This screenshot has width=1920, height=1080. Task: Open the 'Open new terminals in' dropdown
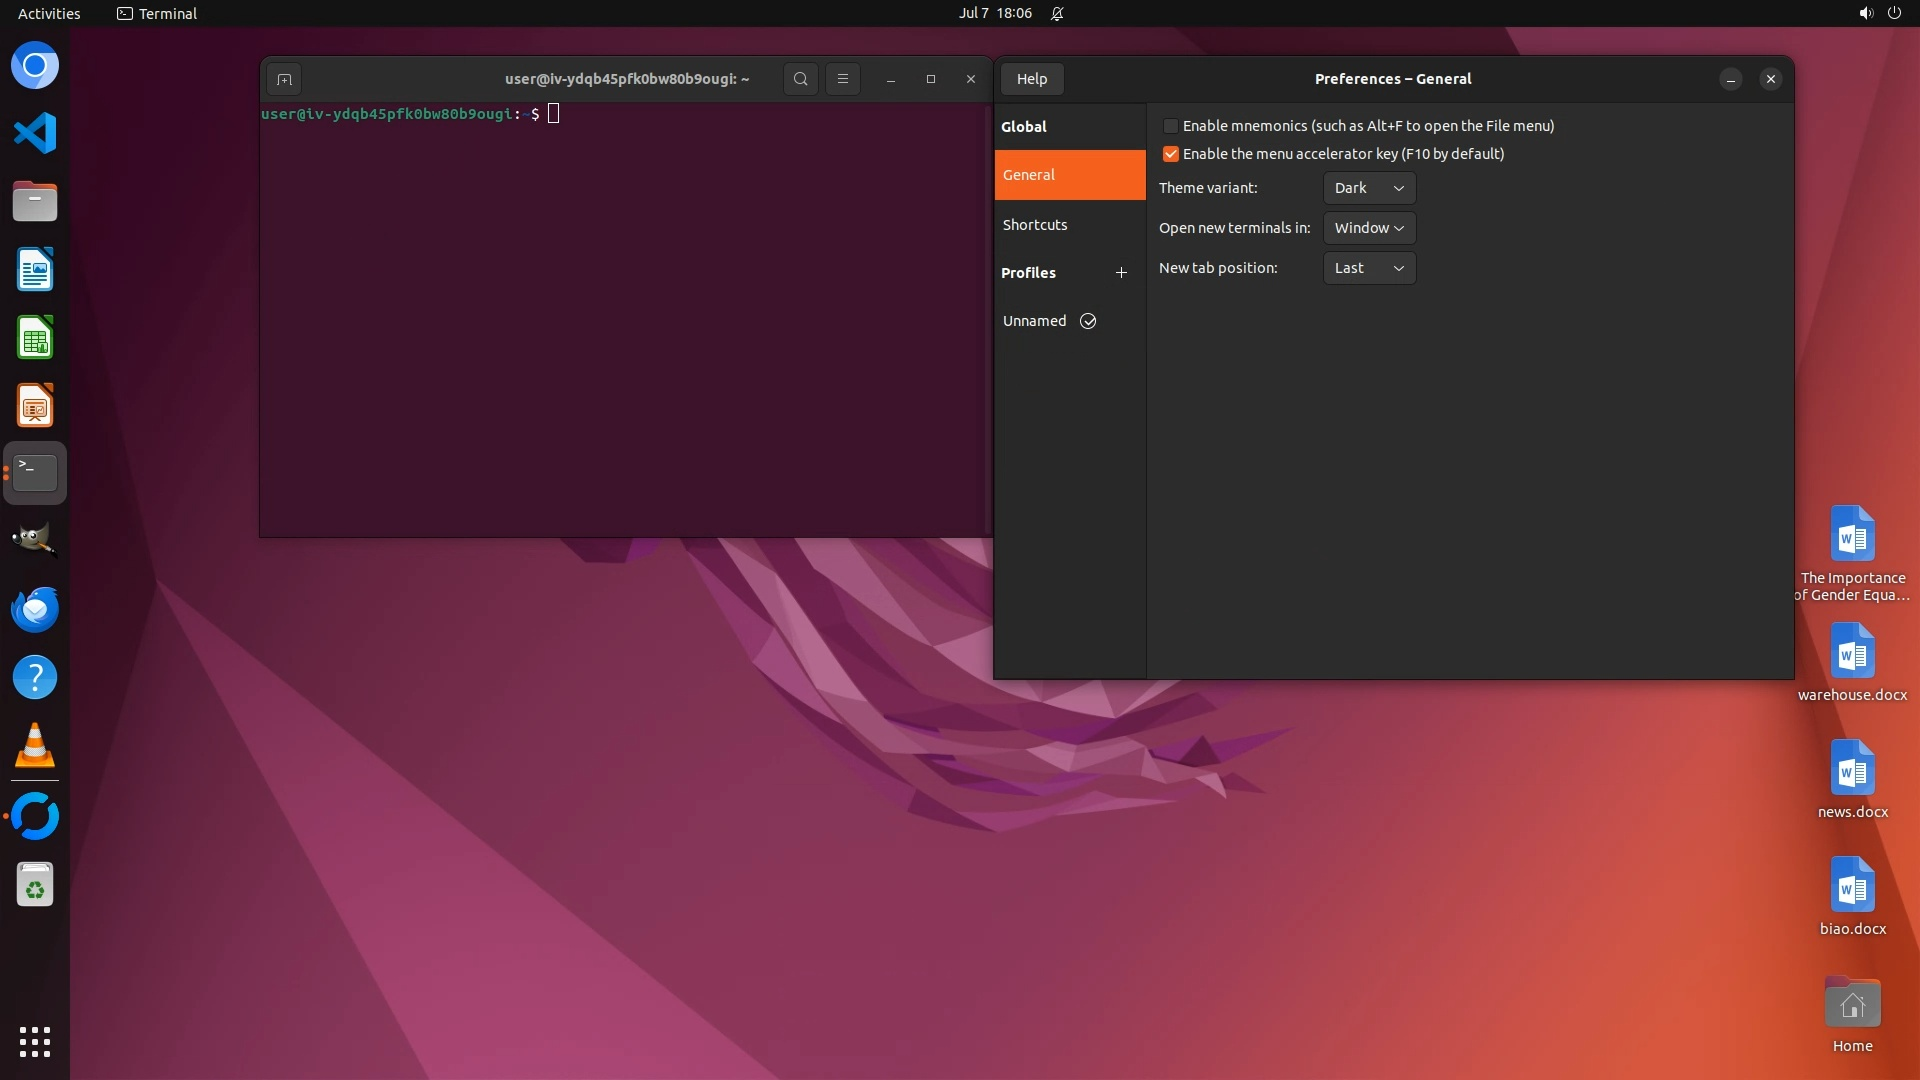pyautogui.click(x=1369, y=228)
